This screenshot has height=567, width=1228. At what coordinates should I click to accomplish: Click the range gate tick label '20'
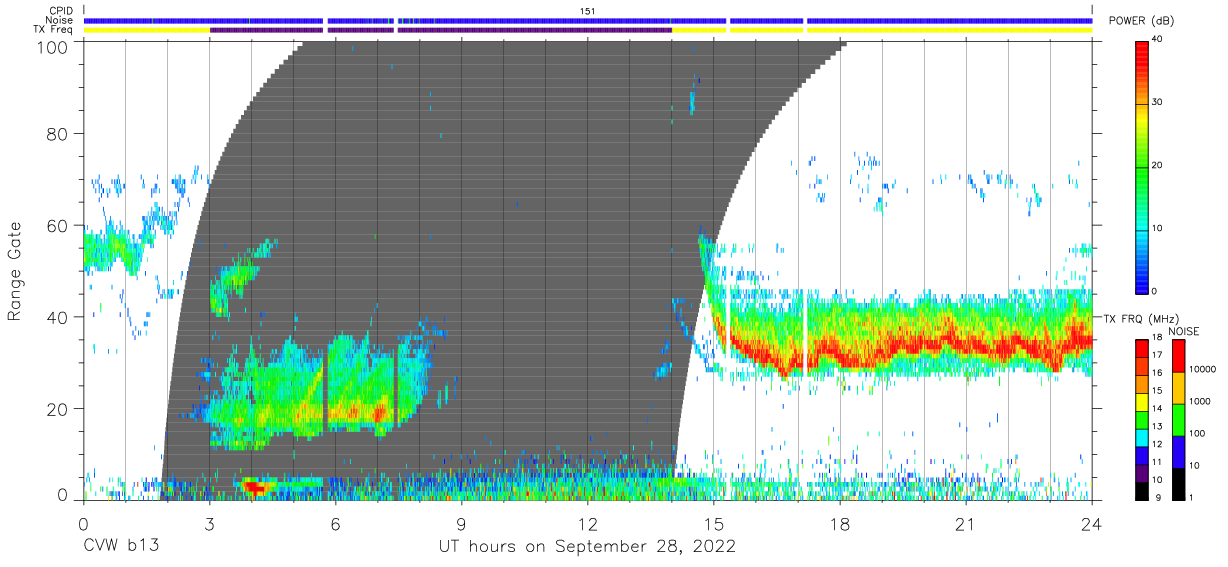pyautogui.click(x=58, y=407)
